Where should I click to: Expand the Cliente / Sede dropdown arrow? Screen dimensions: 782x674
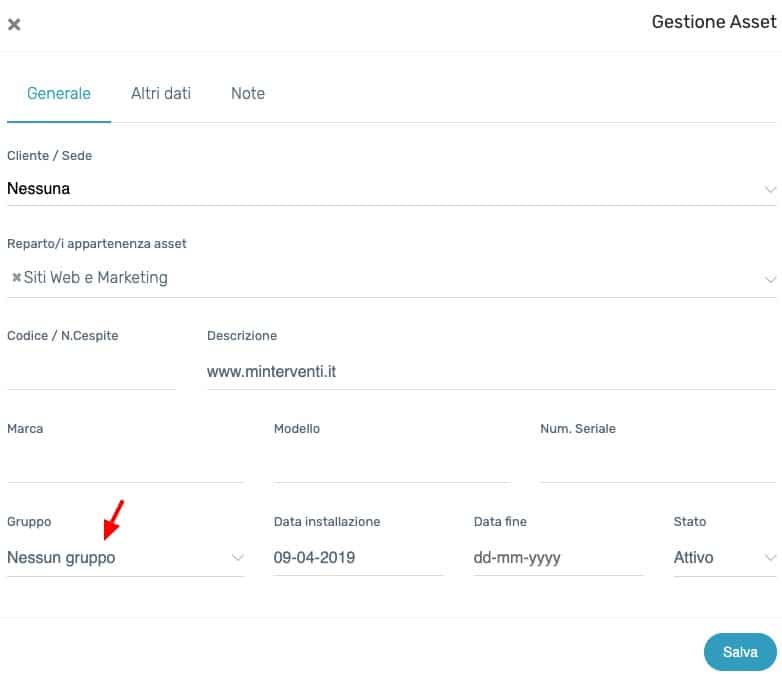click(x=770, y=190)
